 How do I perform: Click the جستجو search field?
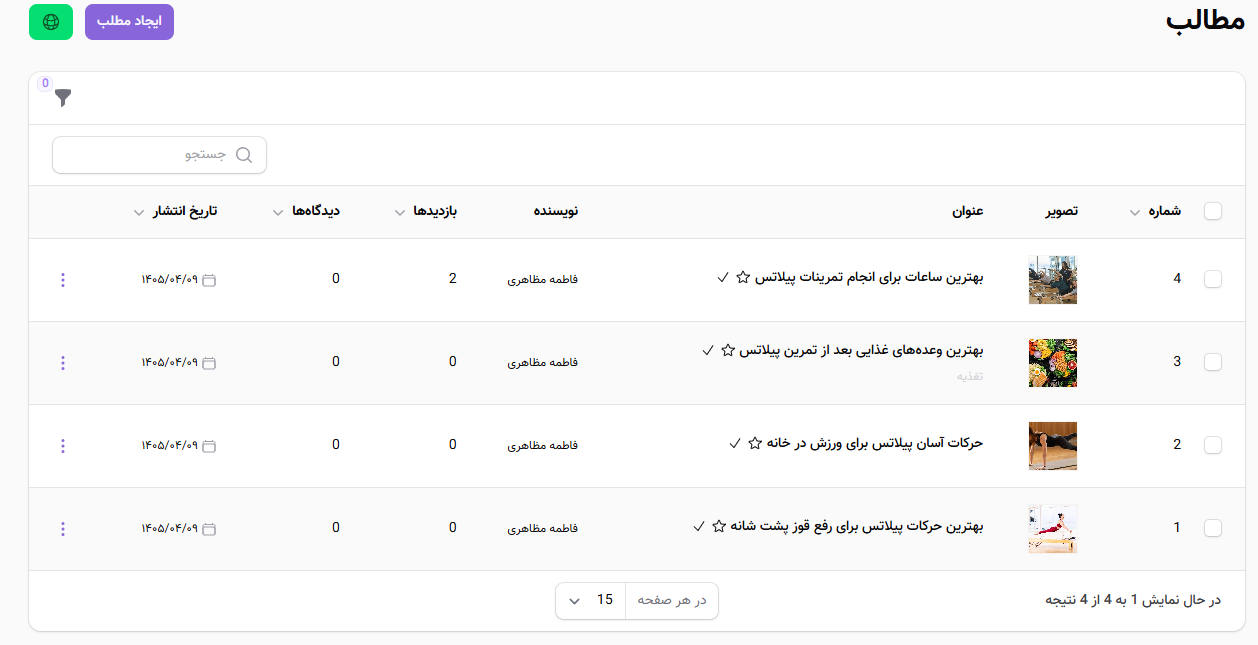click(160, 155)
